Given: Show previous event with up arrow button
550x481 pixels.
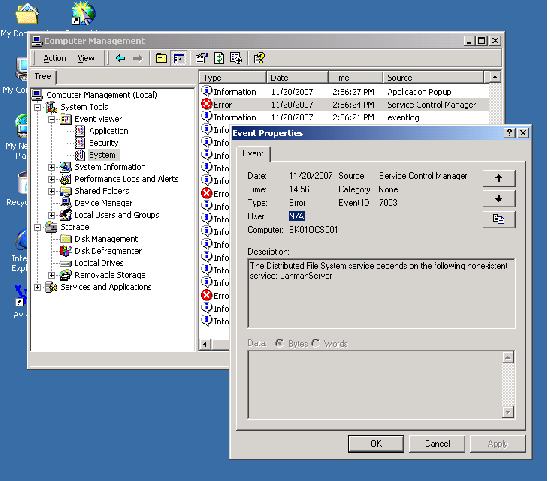Looking at the screenshot, I should [x=499, y=178].
